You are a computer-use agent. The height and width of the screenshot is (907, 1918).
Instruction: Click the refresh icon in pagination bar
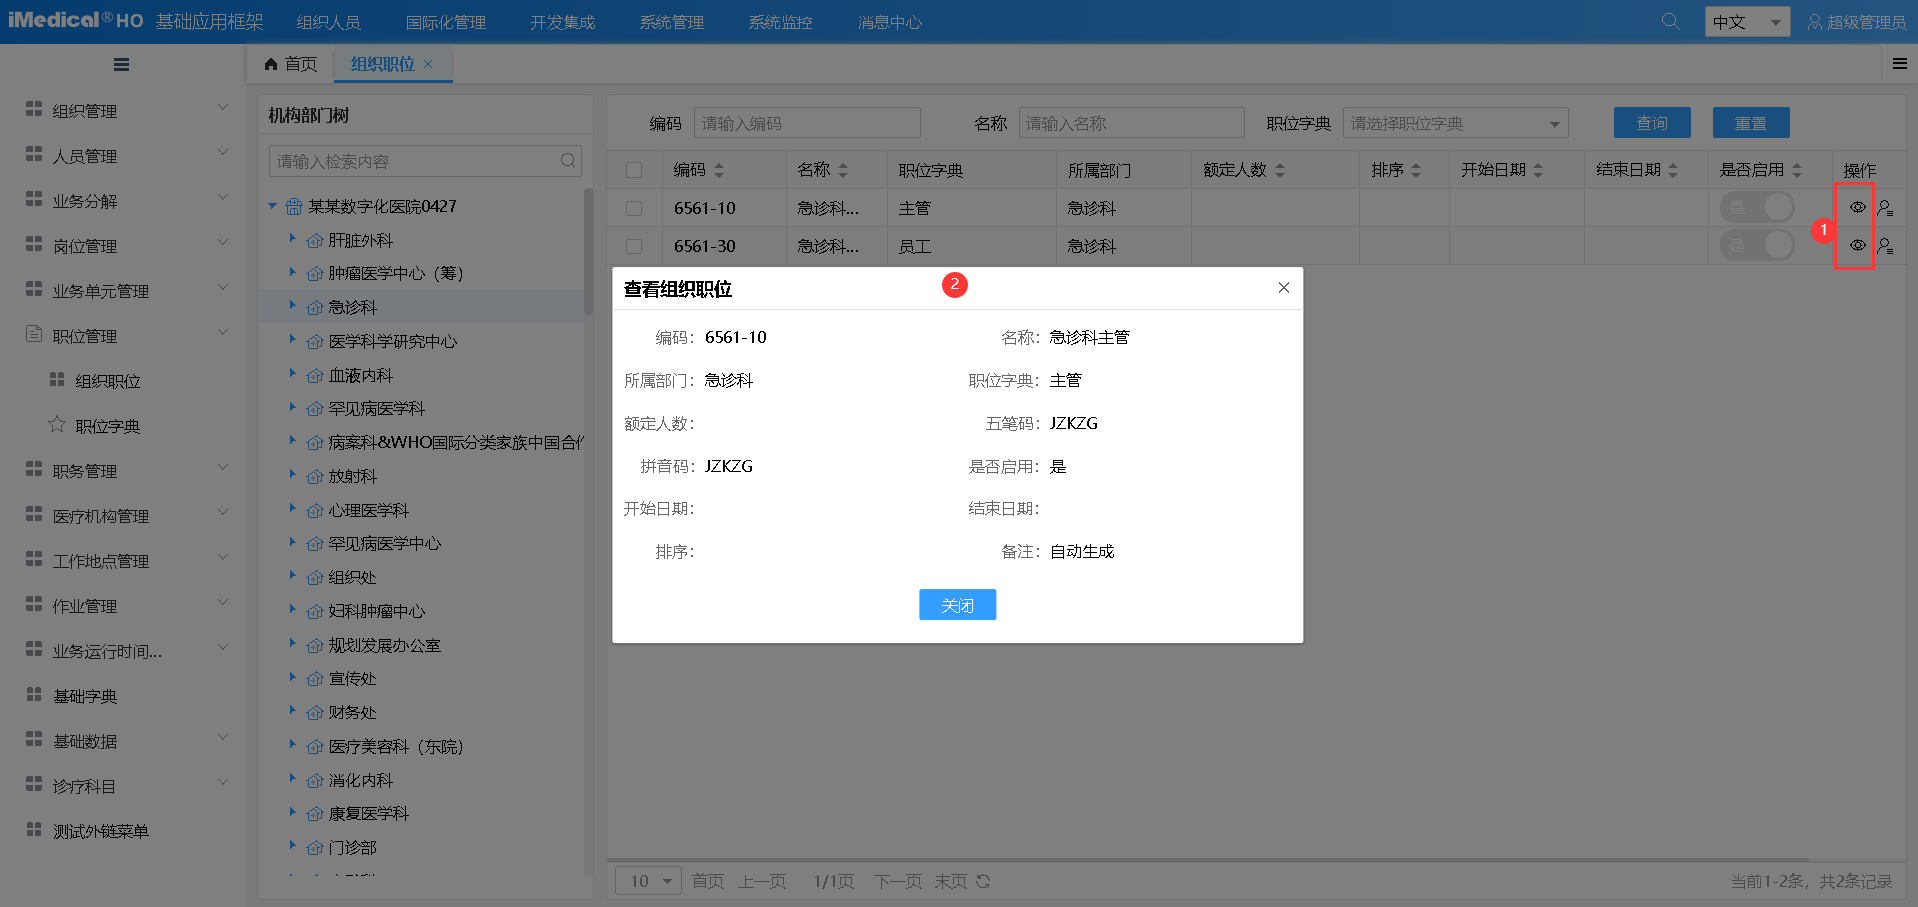pyautogui.click(x=983, y=881)
